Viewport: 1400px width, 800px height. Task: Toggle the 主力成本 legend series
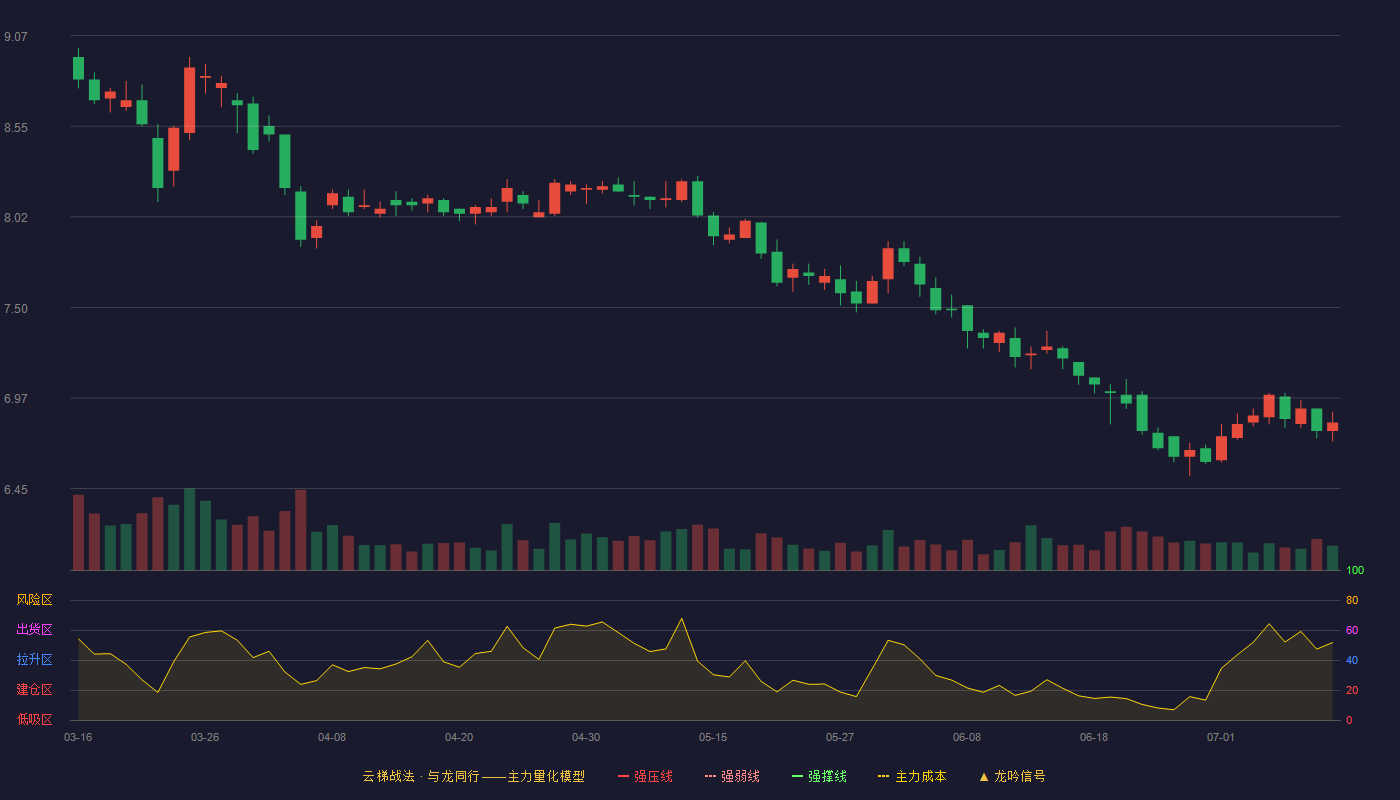(x=912, y=776)
